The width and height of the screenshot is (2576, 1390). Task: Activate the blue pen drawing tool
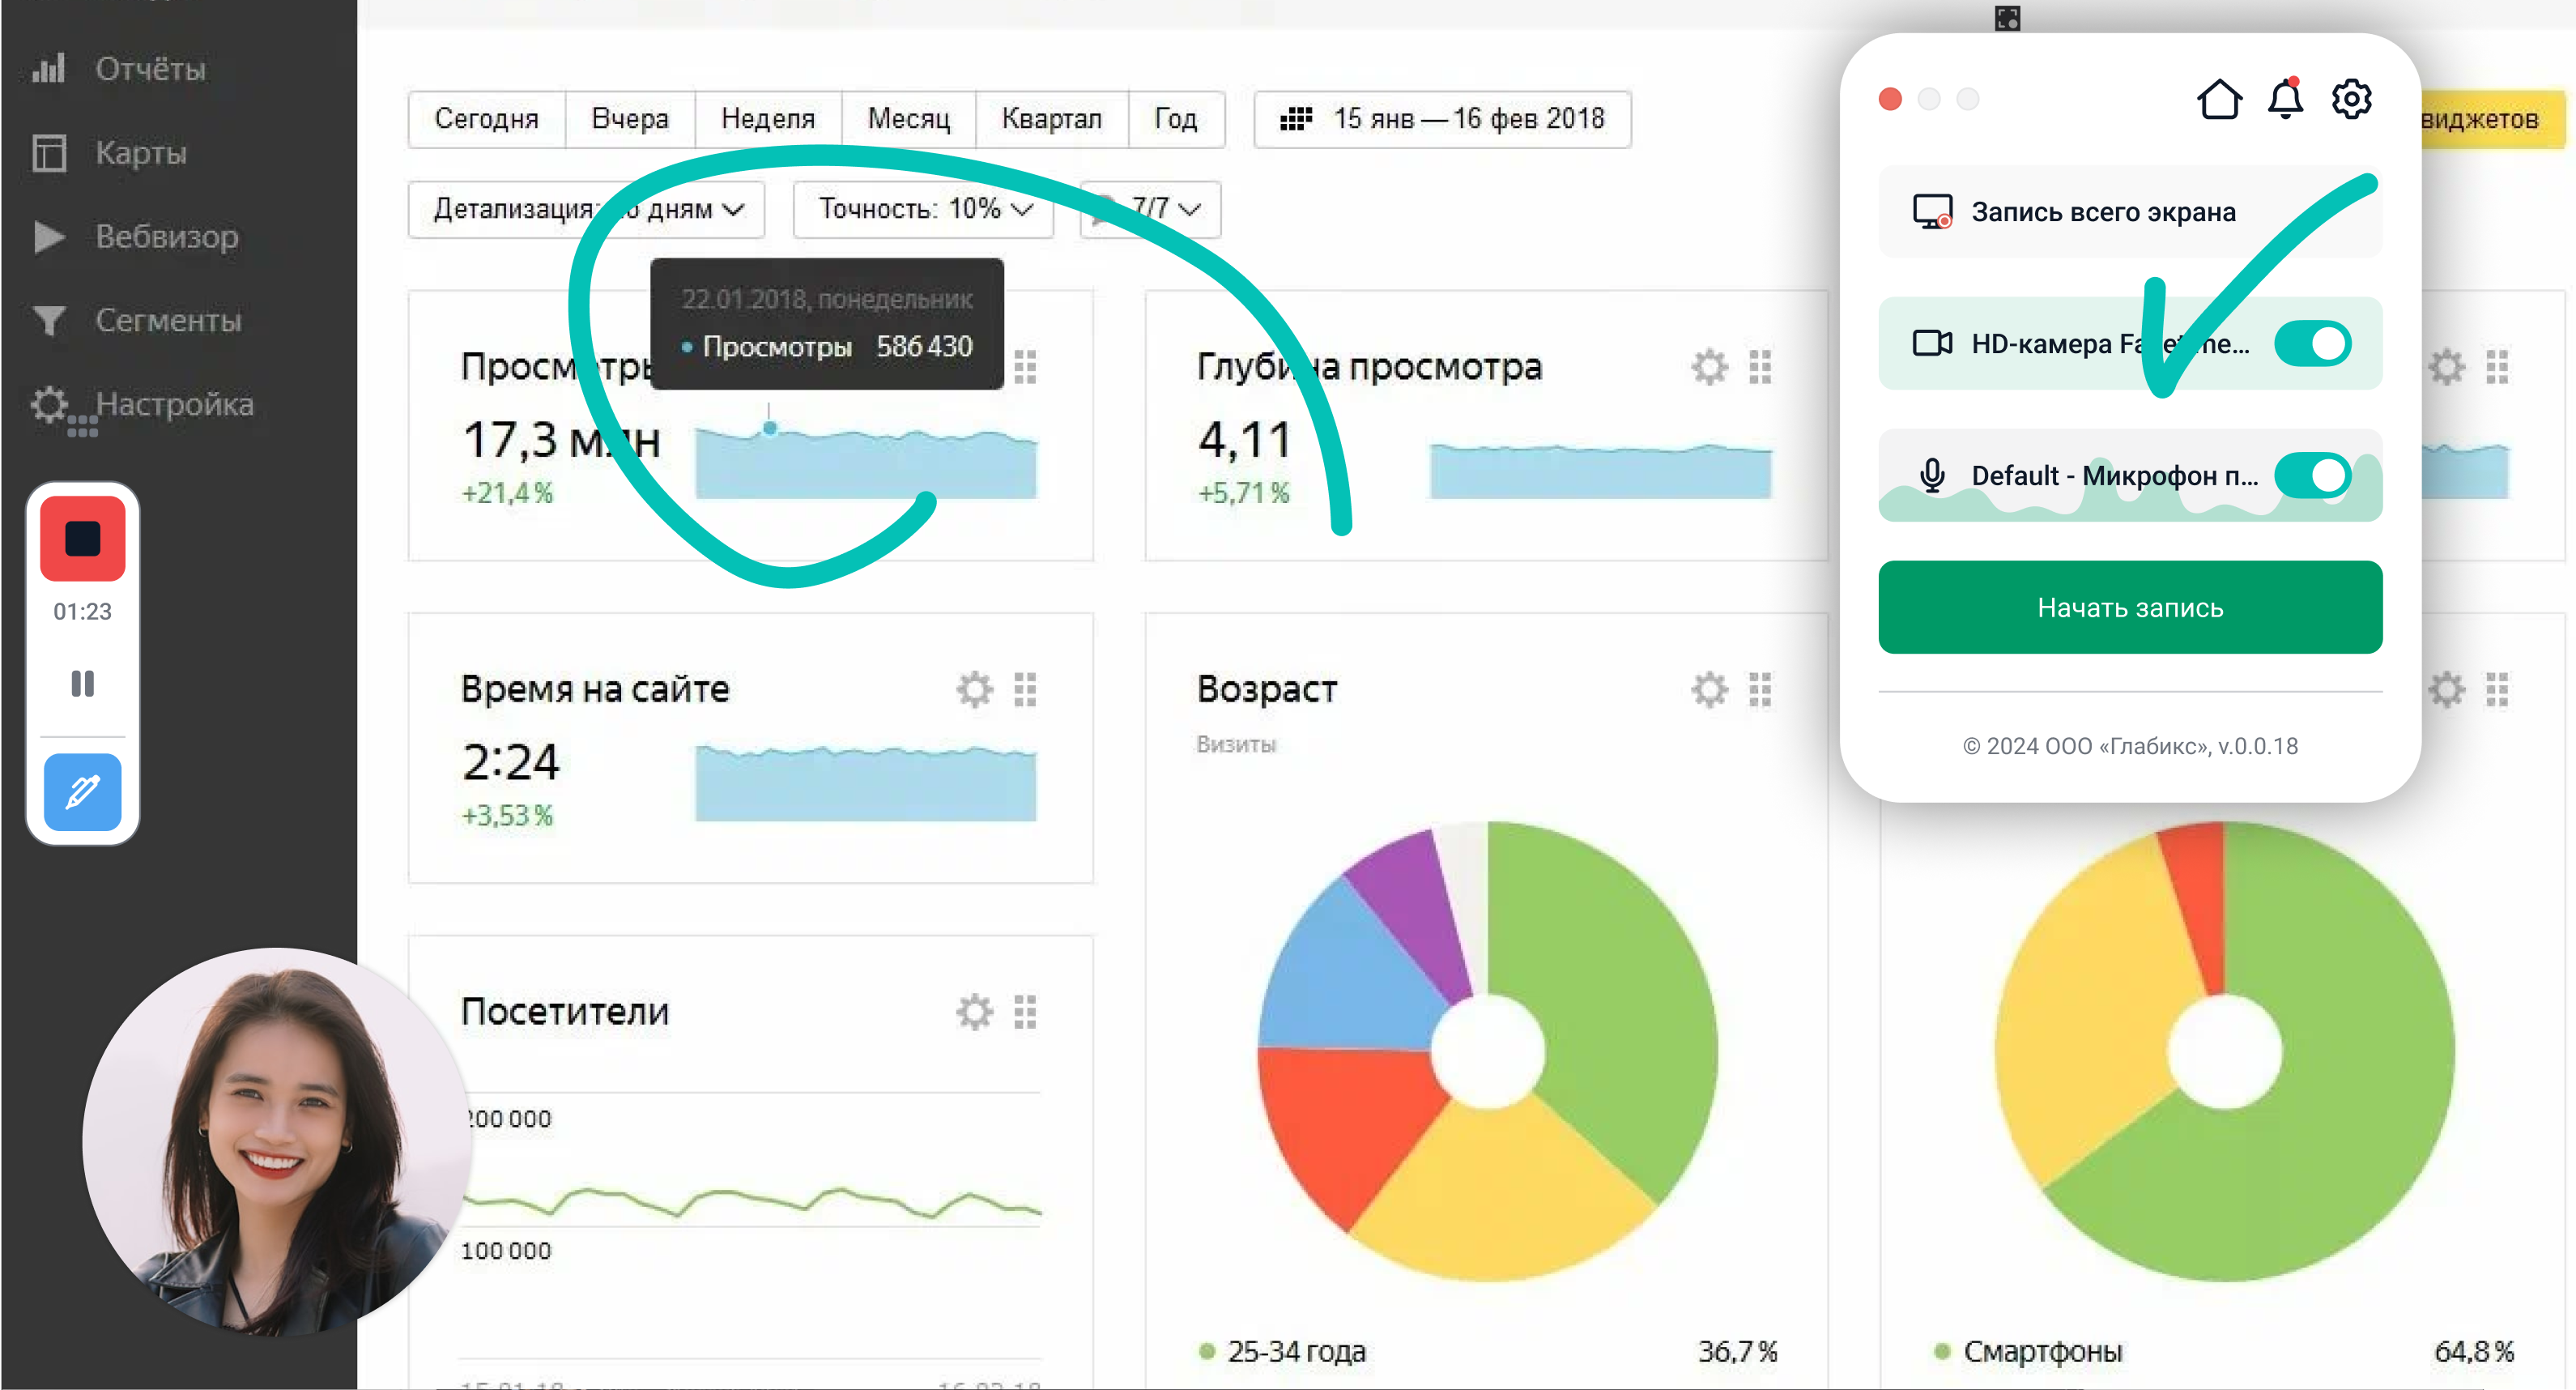pyautogui.click(x=82, y=792)
